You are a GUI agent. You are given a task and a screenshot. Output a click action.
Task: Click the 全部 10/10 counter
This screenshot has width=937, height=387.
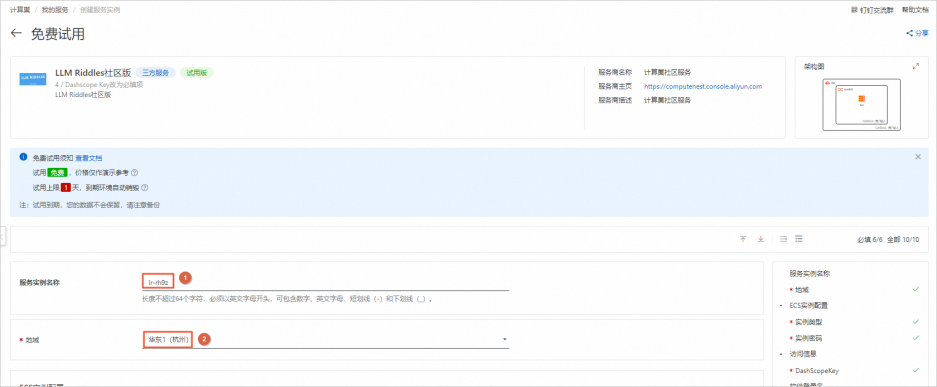902,239
